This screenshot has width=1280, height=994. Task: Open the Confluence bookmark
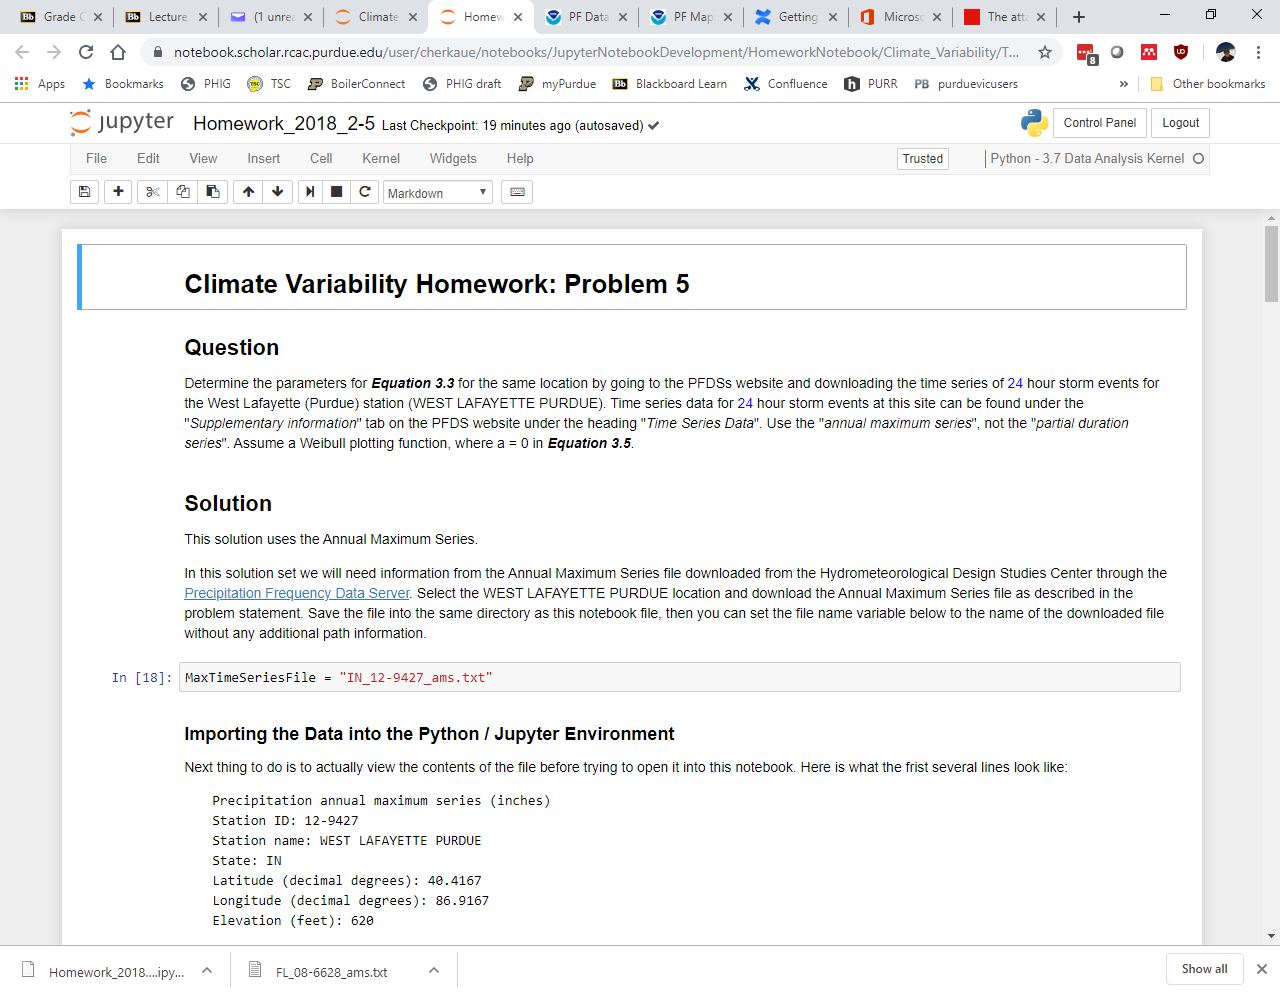[x=786, y=84]
